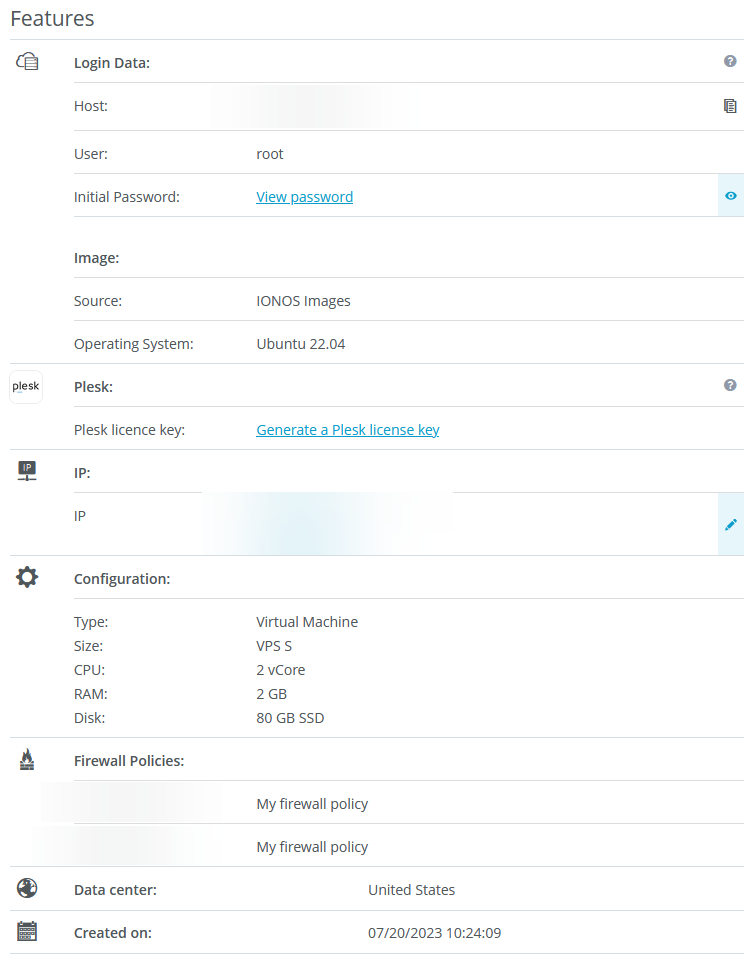Click Generate a Plesk license key
Image resolution: width=756 pixels, height=964 pixels.
click(x=347, y=430)
